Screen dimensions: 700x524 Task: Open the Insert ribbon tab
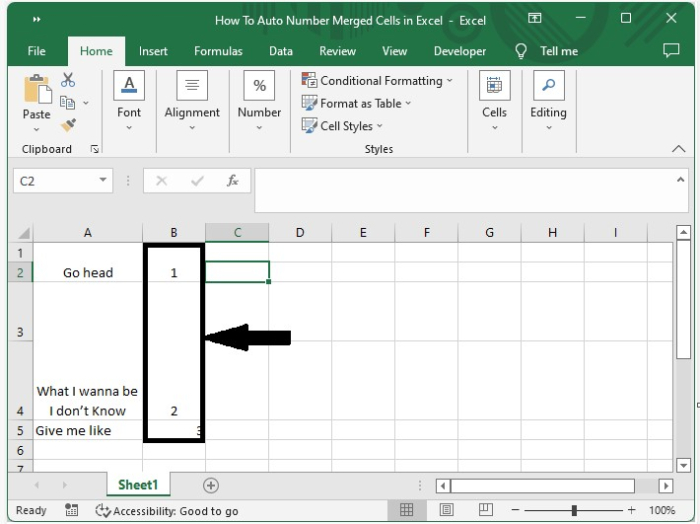pyautogui.click(x=153, y=51)
